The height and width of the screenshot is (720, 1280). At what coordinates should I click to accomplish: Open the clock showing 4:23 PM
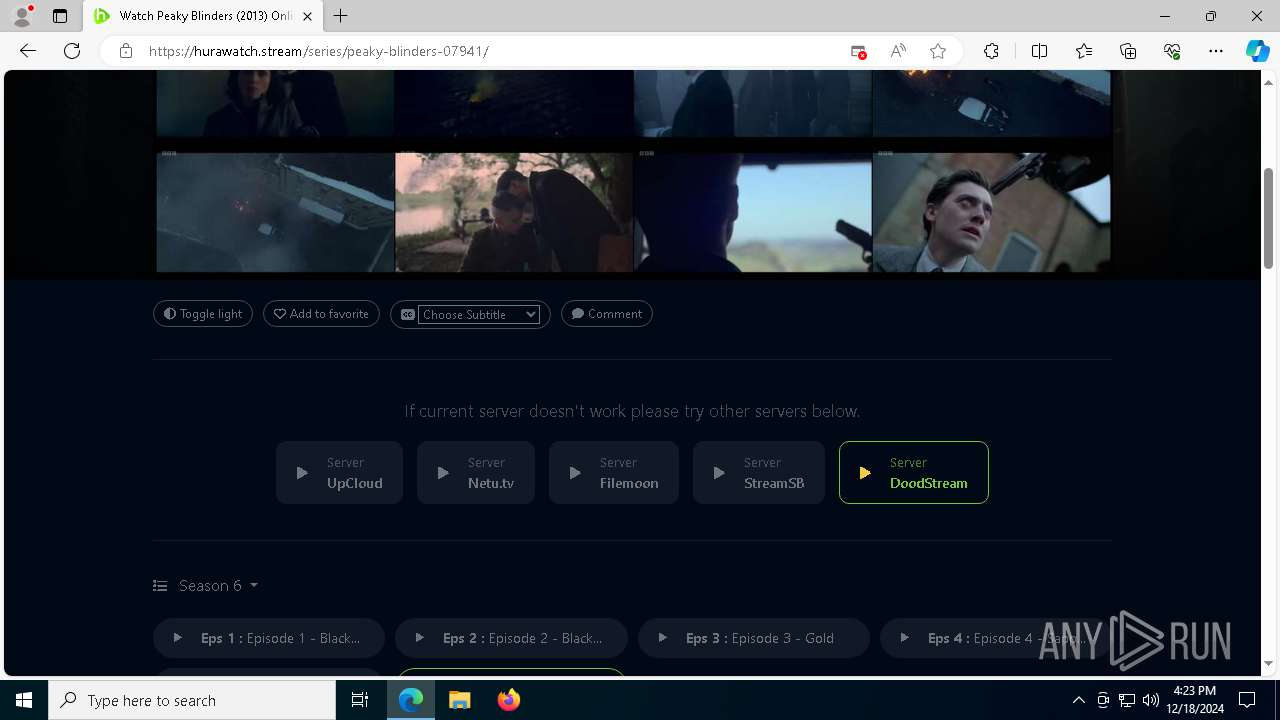point(1197,700)
